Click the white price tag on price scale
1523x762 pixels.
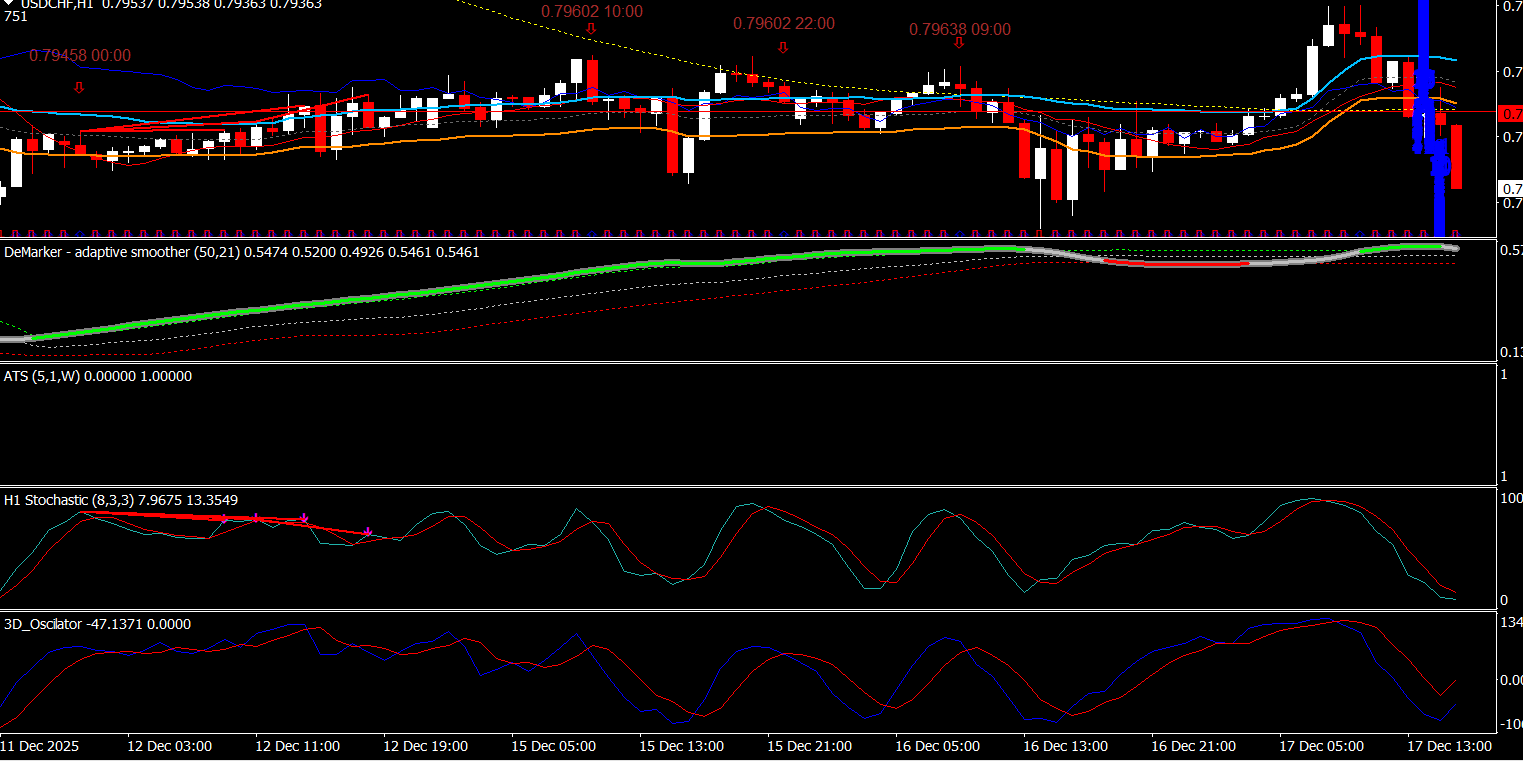pyautogui.click(x=1512, y=189)
